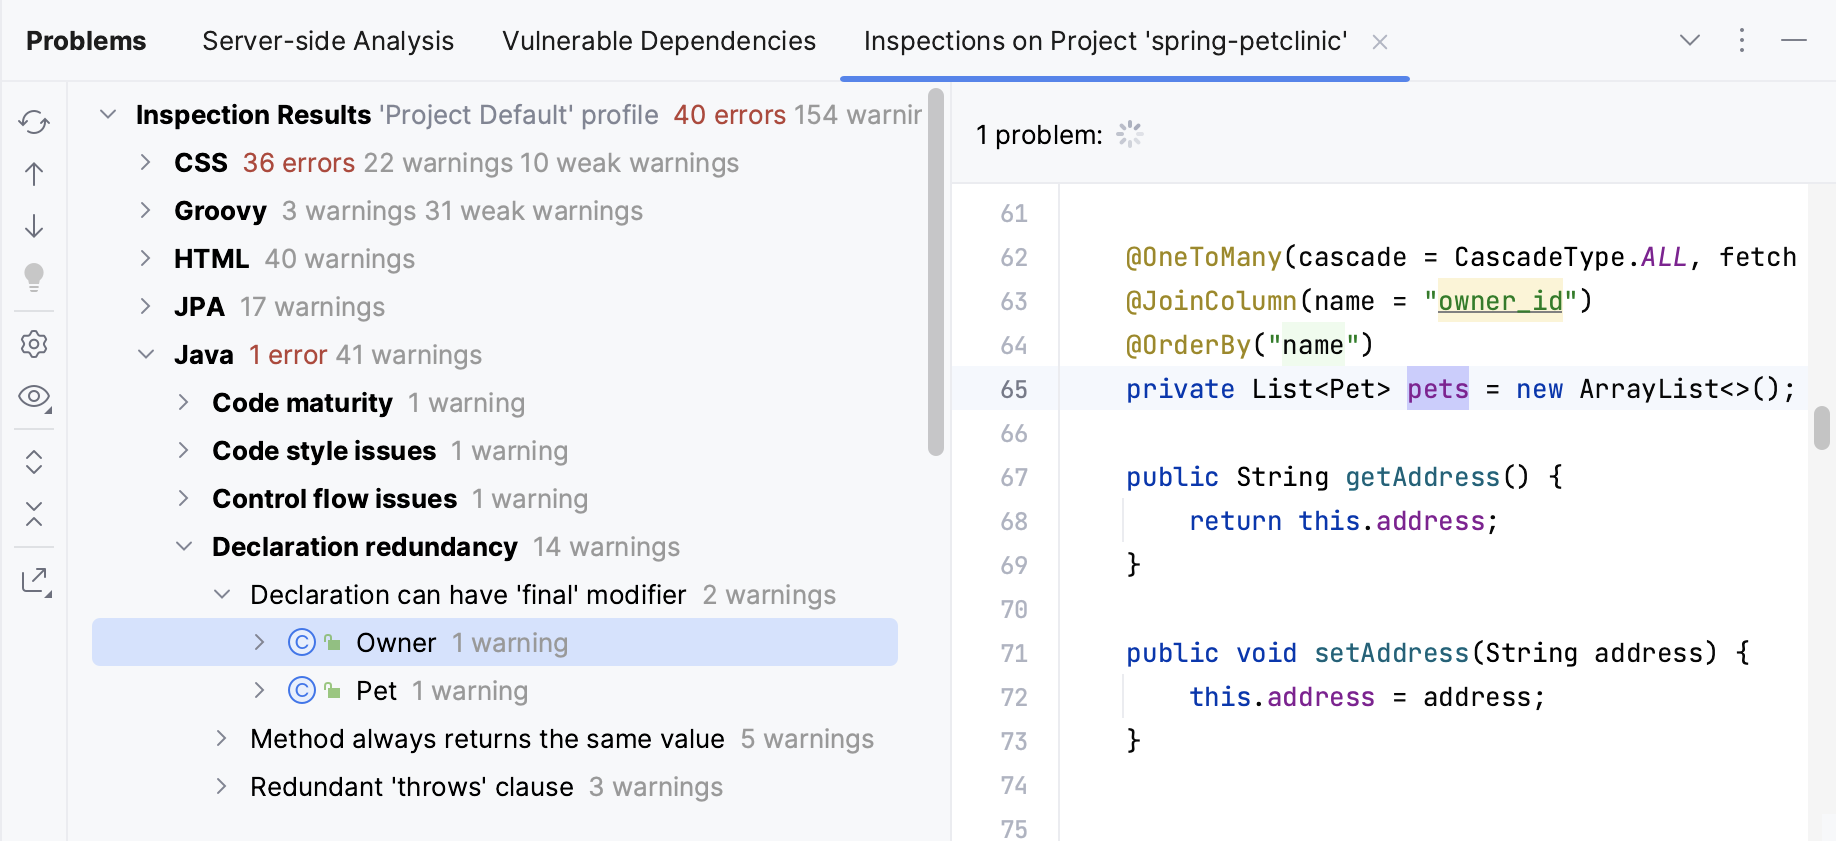
Task: Expand the CSS inspection group
Action: (146, 162)
